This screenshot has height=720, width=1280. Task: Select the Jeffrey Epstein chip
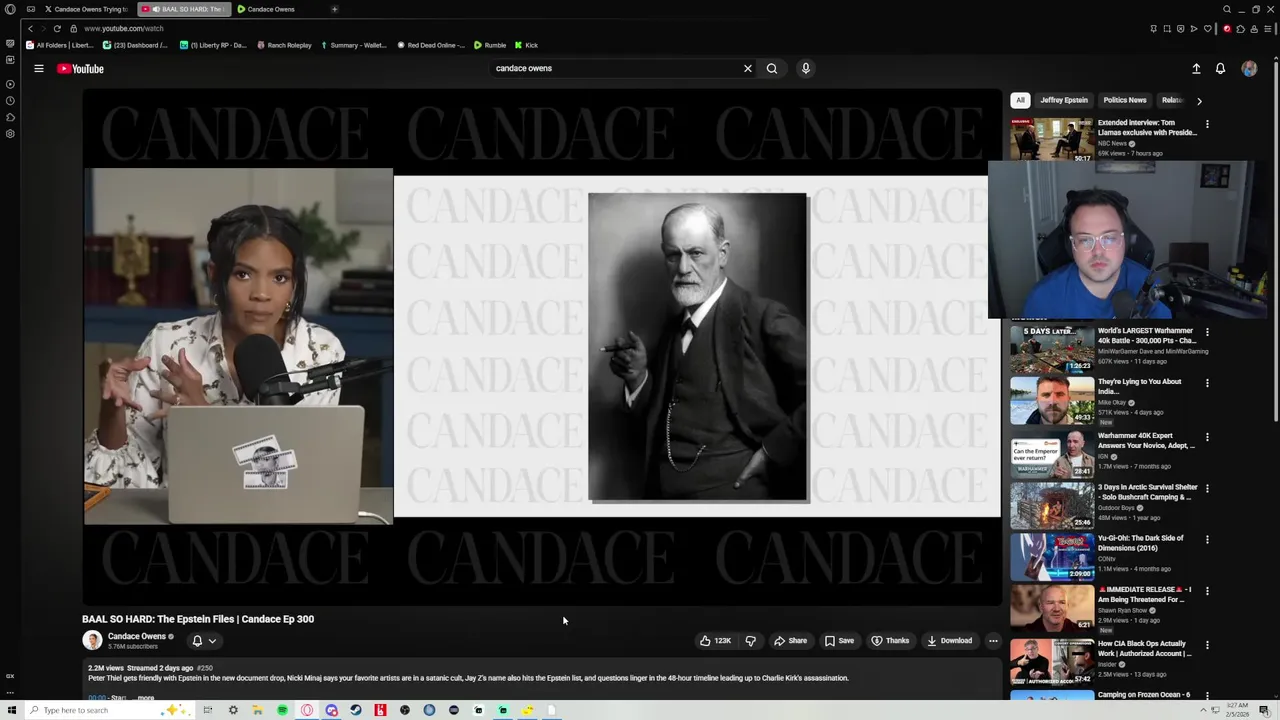[1064, 100]
